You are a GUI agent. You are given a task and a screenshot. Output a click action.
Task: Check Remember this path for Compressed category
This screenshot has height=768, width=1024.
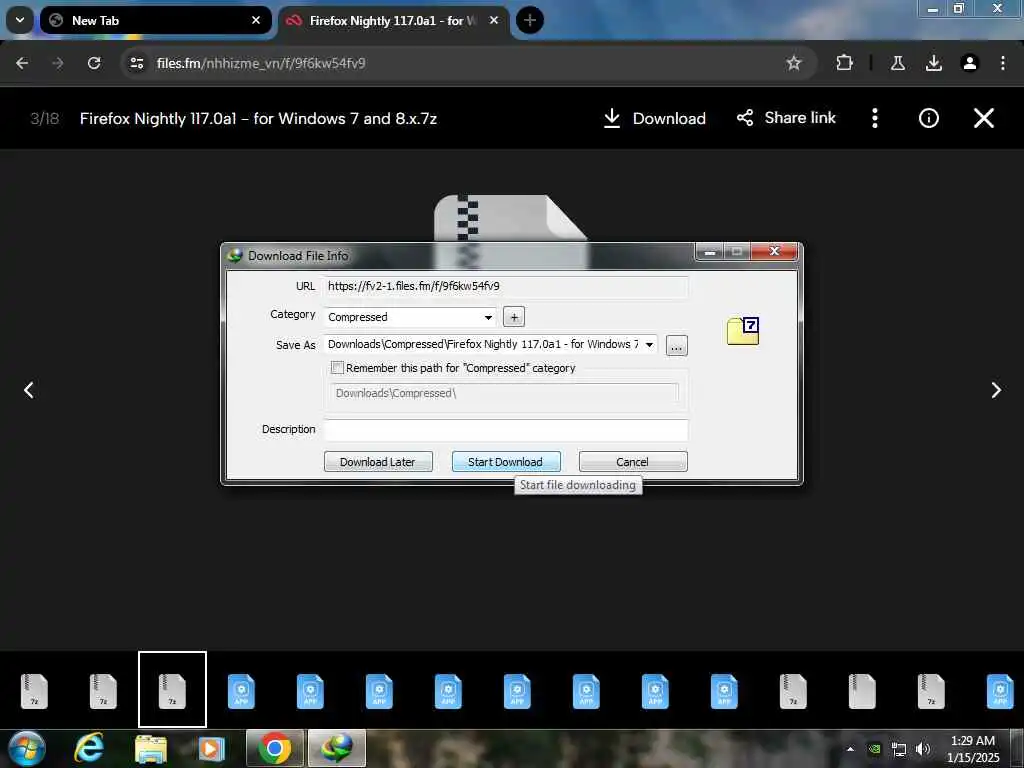pos(337,368)
